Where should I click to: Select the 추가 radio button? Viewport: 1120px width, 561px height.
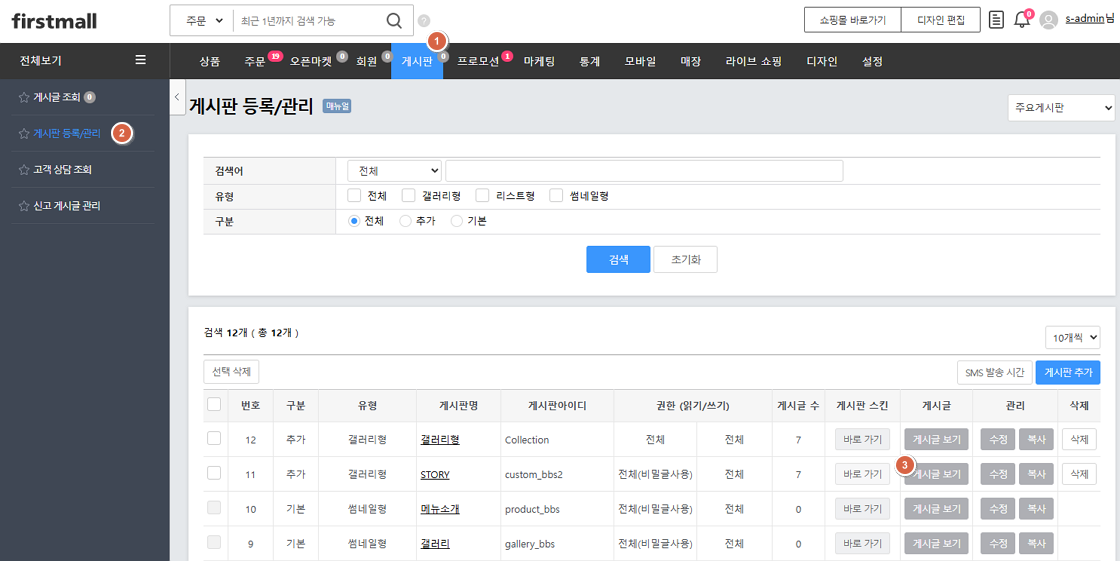(x=405, y=221)
